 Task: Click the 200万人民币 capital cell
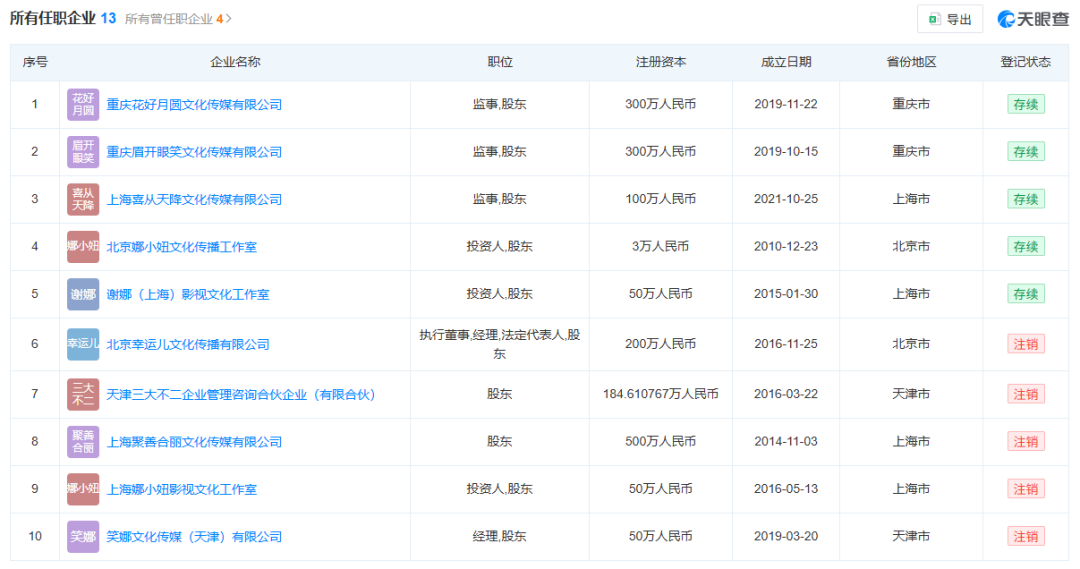pyautogui.click(x=661, y=344)
